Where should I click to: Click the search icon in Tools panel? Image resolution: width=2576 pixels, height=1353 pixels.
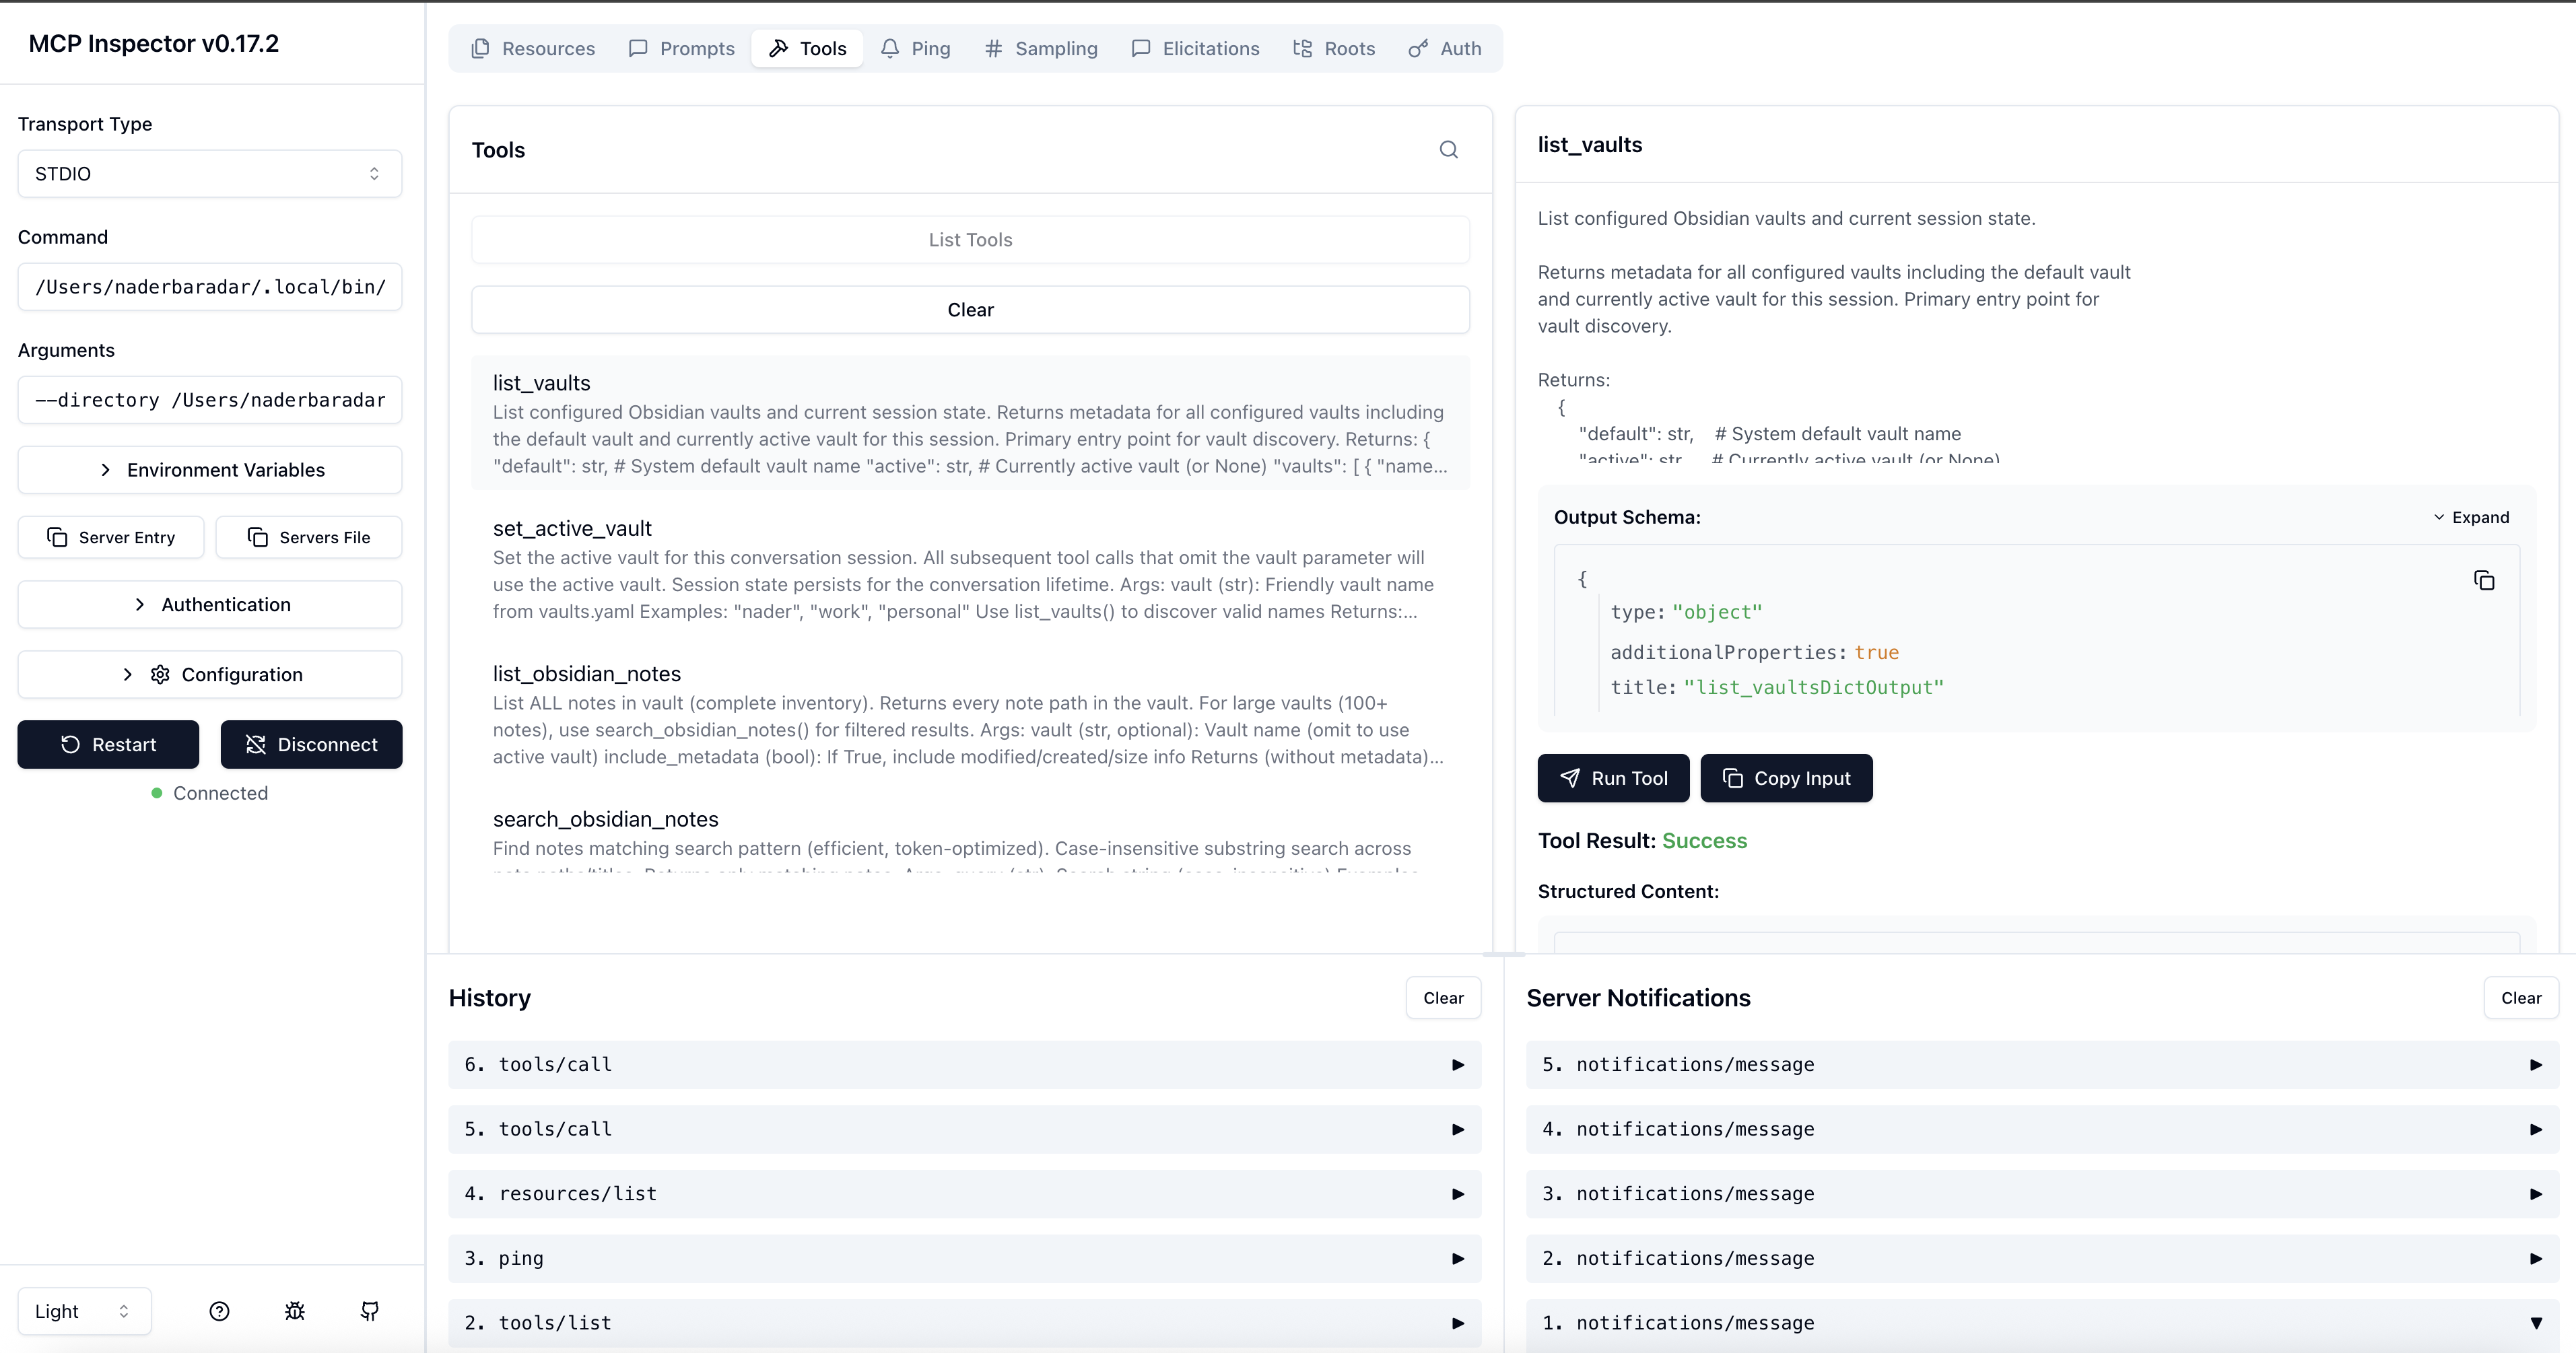click(1448, 150)
